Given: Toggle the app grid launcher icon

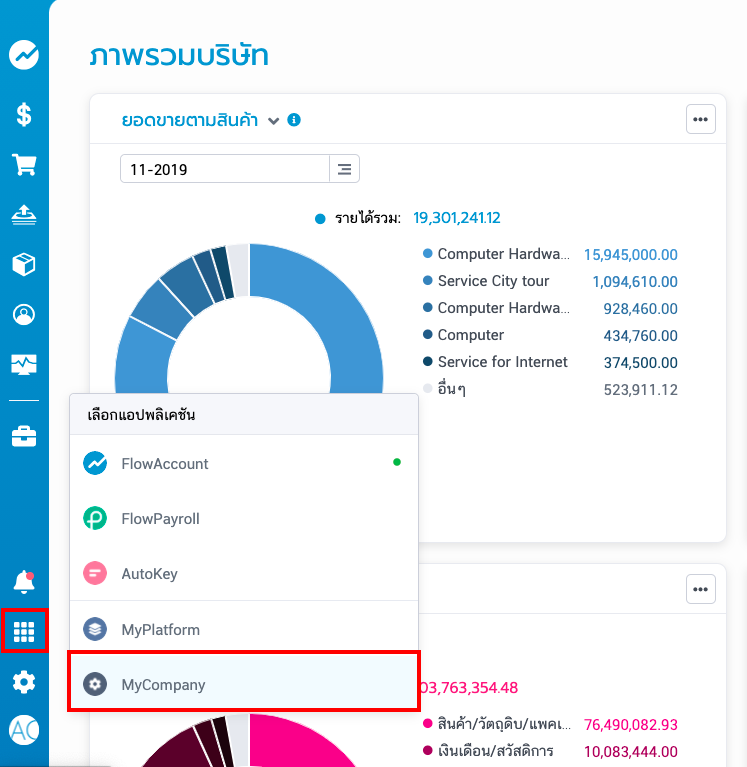Looking at the screenshot, I should [x=24, y=632].
